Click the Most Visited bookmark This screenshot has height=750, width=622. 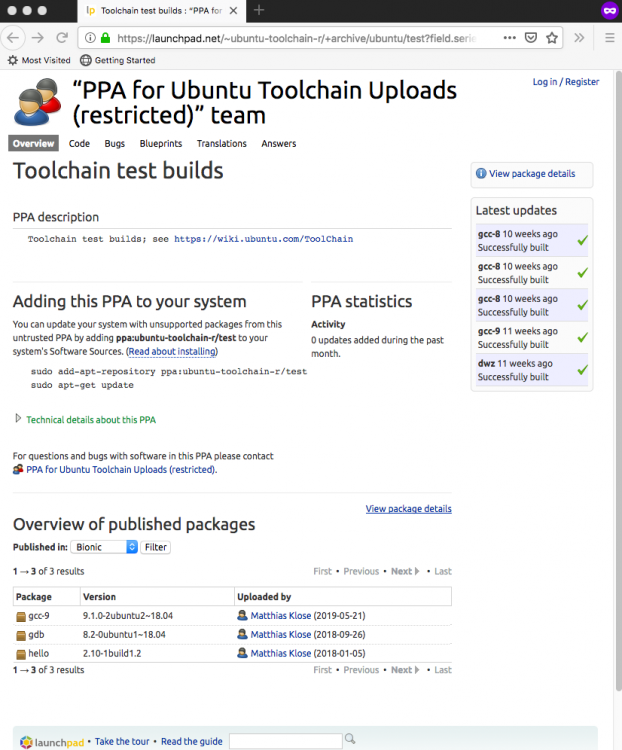pos(39,60)
